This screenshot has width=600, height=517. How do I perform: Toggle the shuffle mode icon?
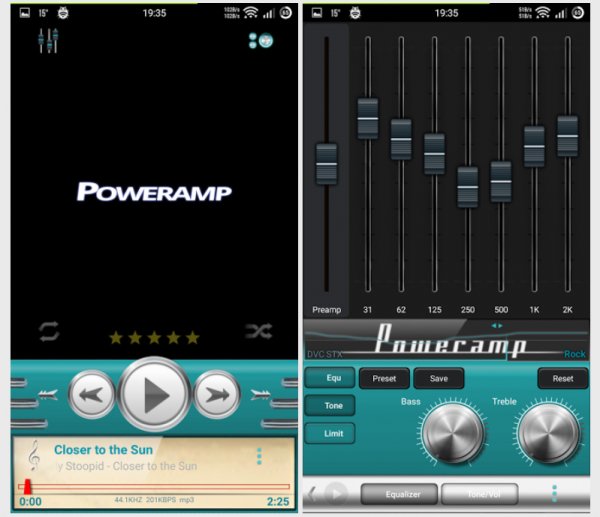pyautogui.click(x=259, y=331)
